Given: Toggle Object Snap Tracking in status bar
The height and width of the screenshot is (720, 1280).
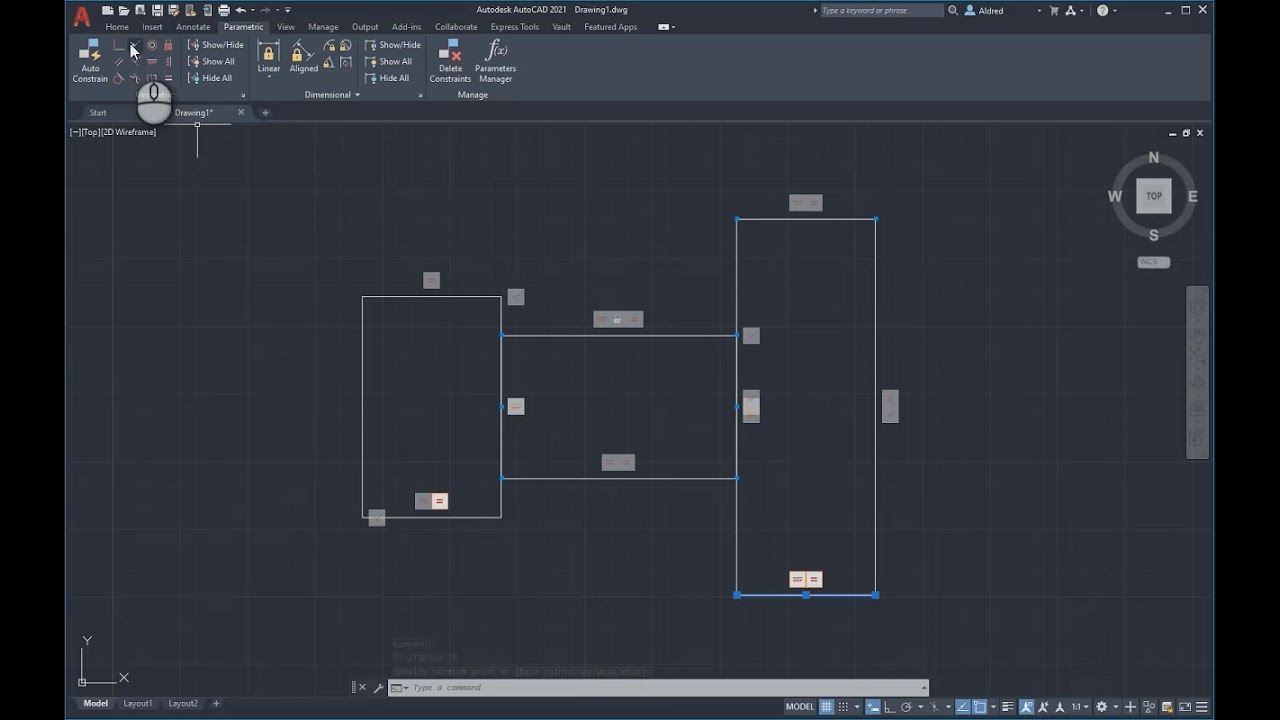Looking at the screenshot, I should (x=962, y=707).
